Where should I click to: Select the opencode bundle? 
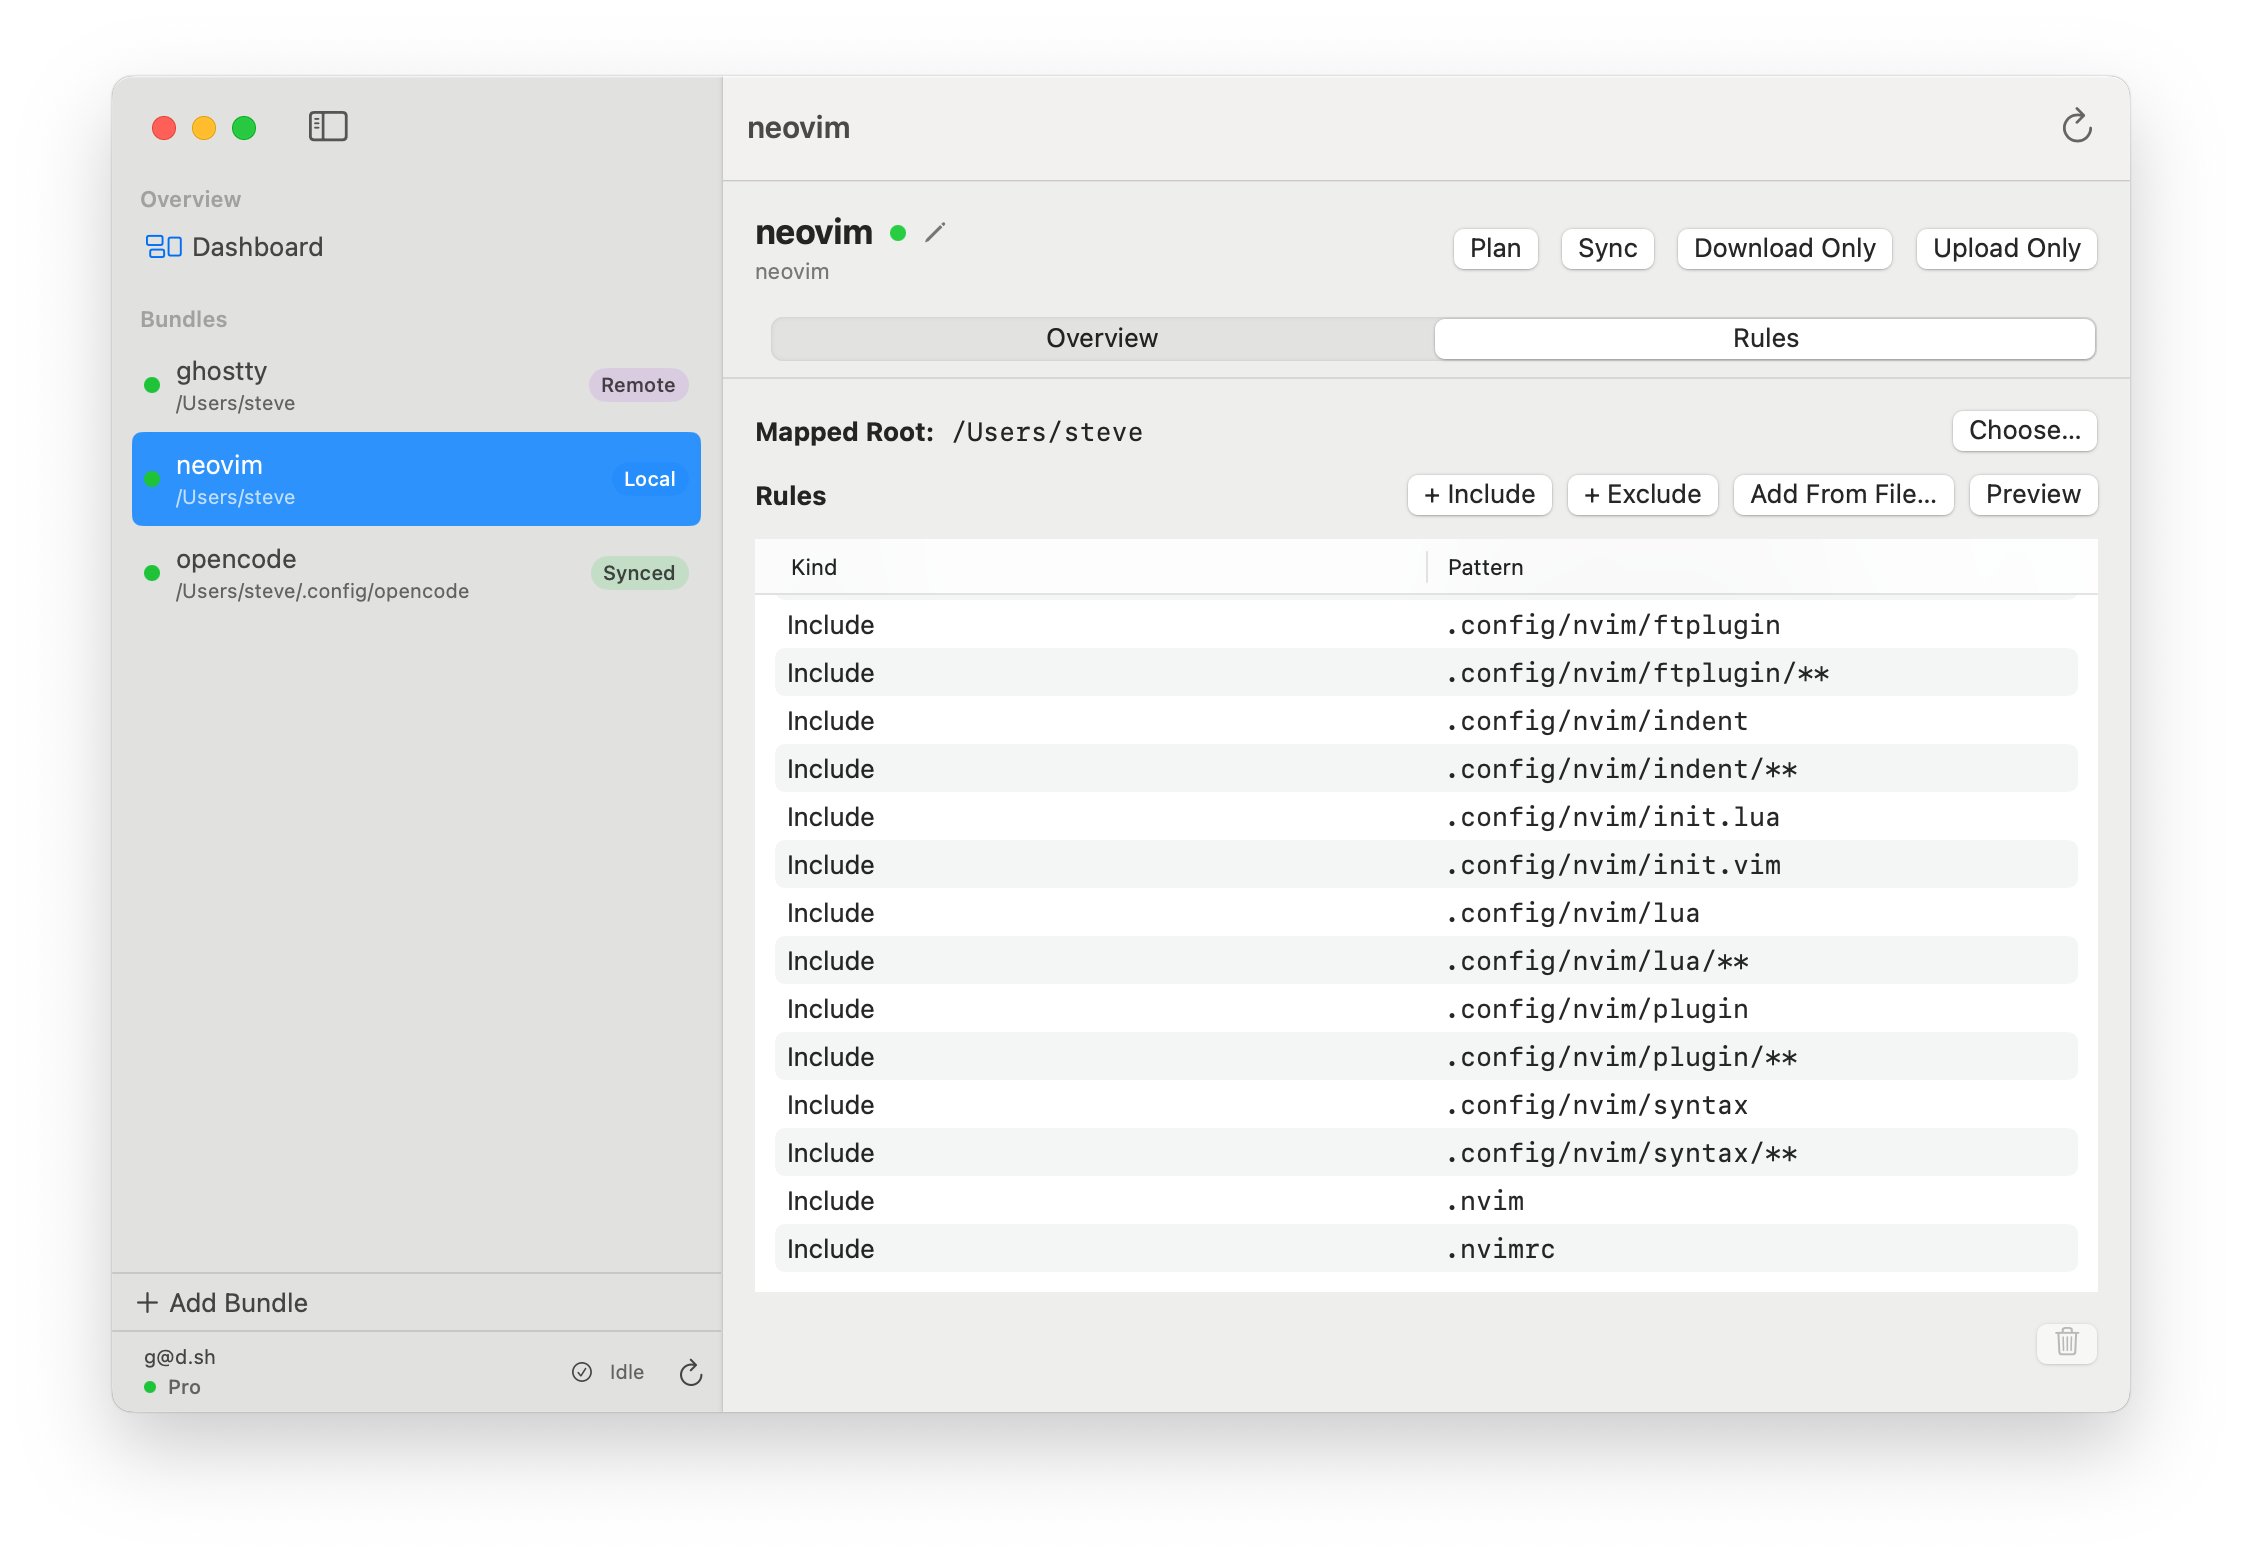coord(415,573)
